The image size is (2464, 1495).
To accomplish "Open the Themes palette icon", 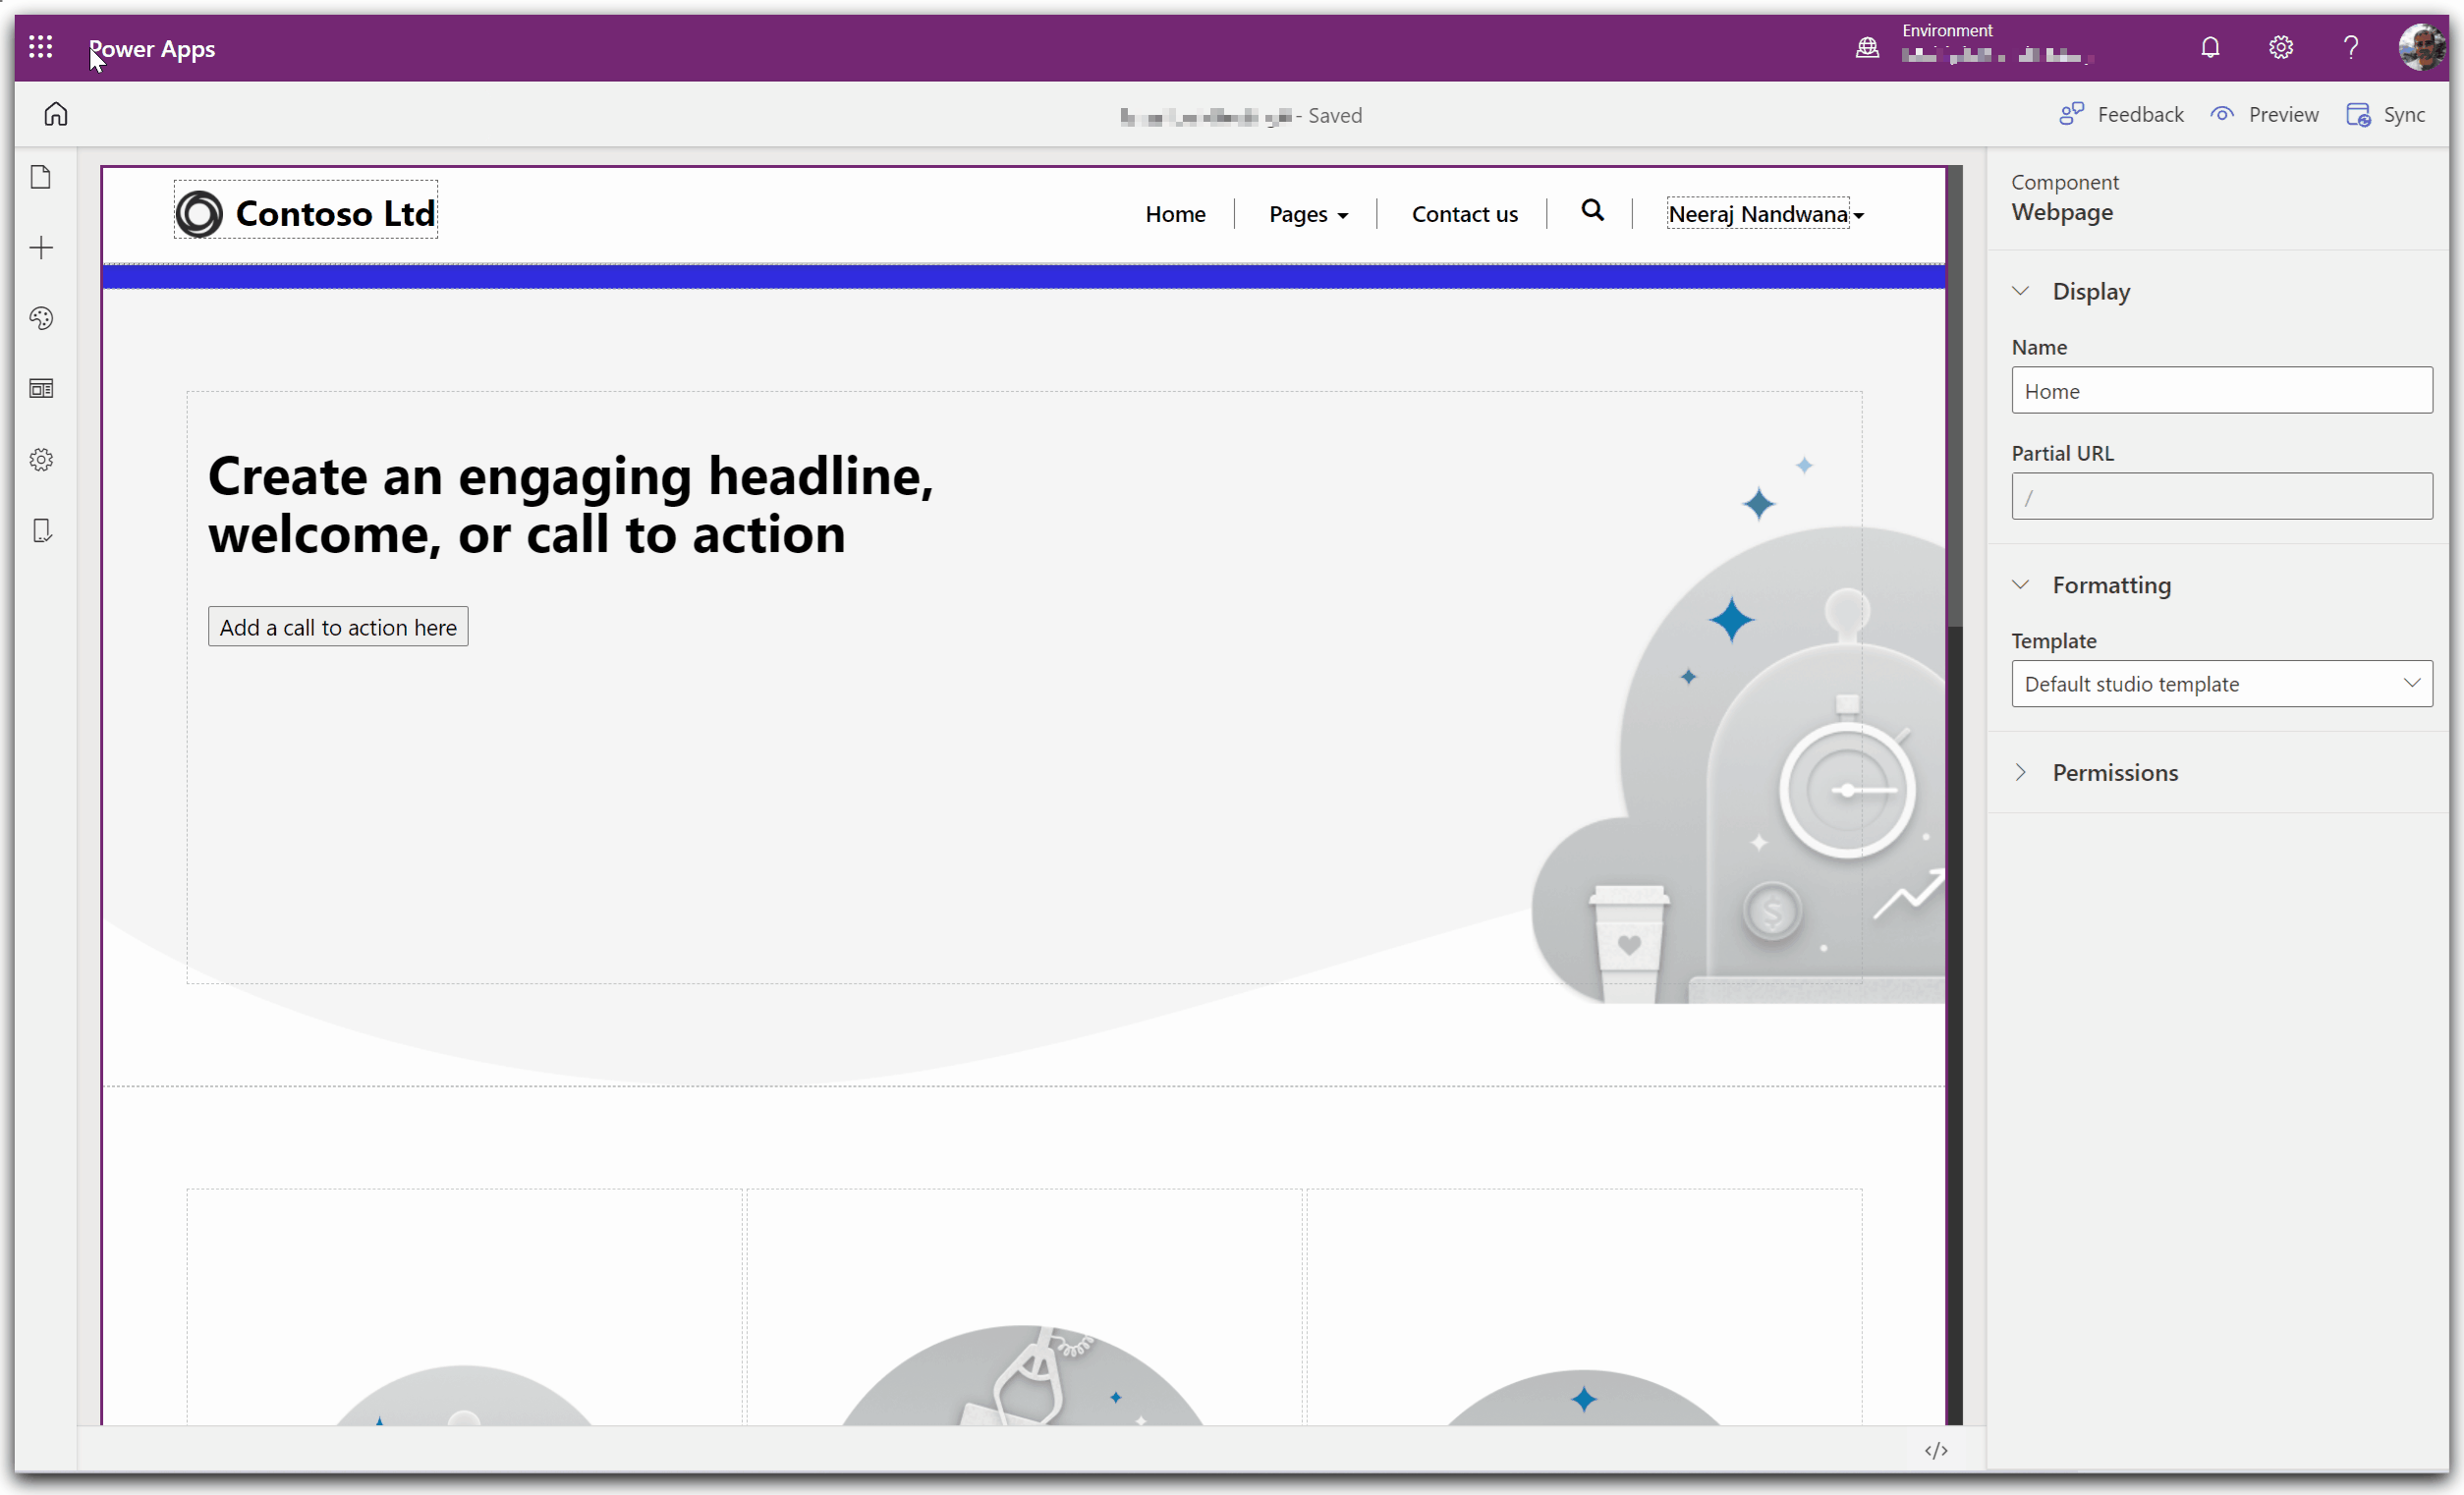I will 41,318.
